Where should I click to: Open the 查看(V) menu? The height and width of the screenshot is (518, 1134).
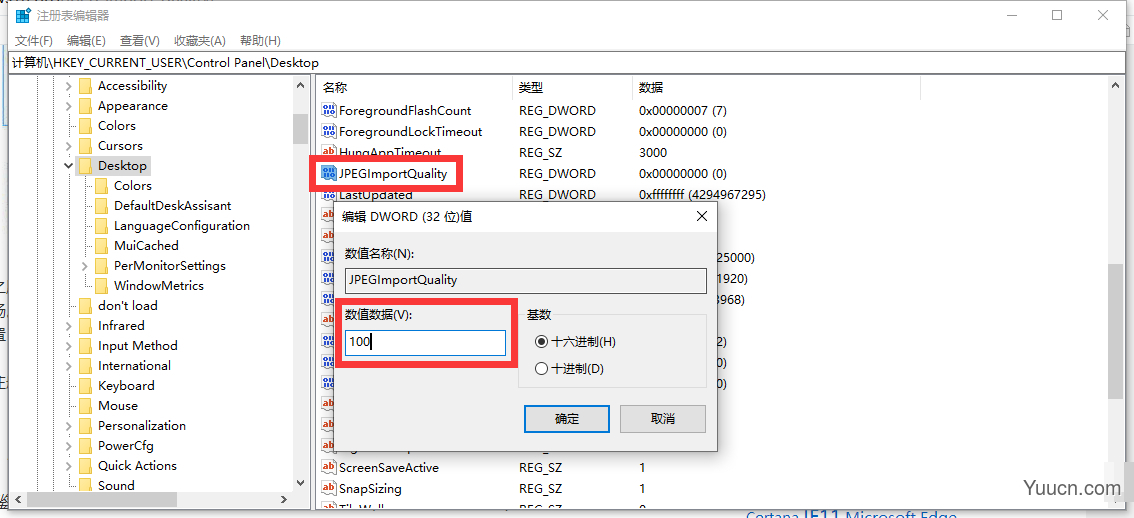pos(140,41)
